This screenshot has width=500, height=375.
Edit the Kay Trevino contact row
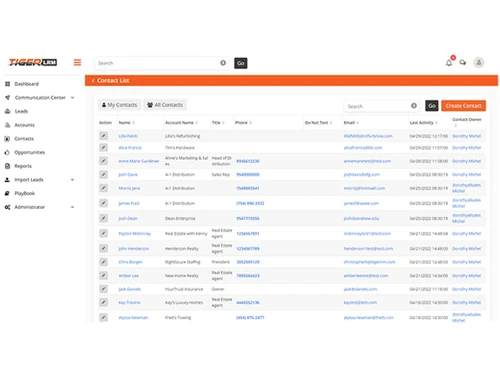coord(103,302)
